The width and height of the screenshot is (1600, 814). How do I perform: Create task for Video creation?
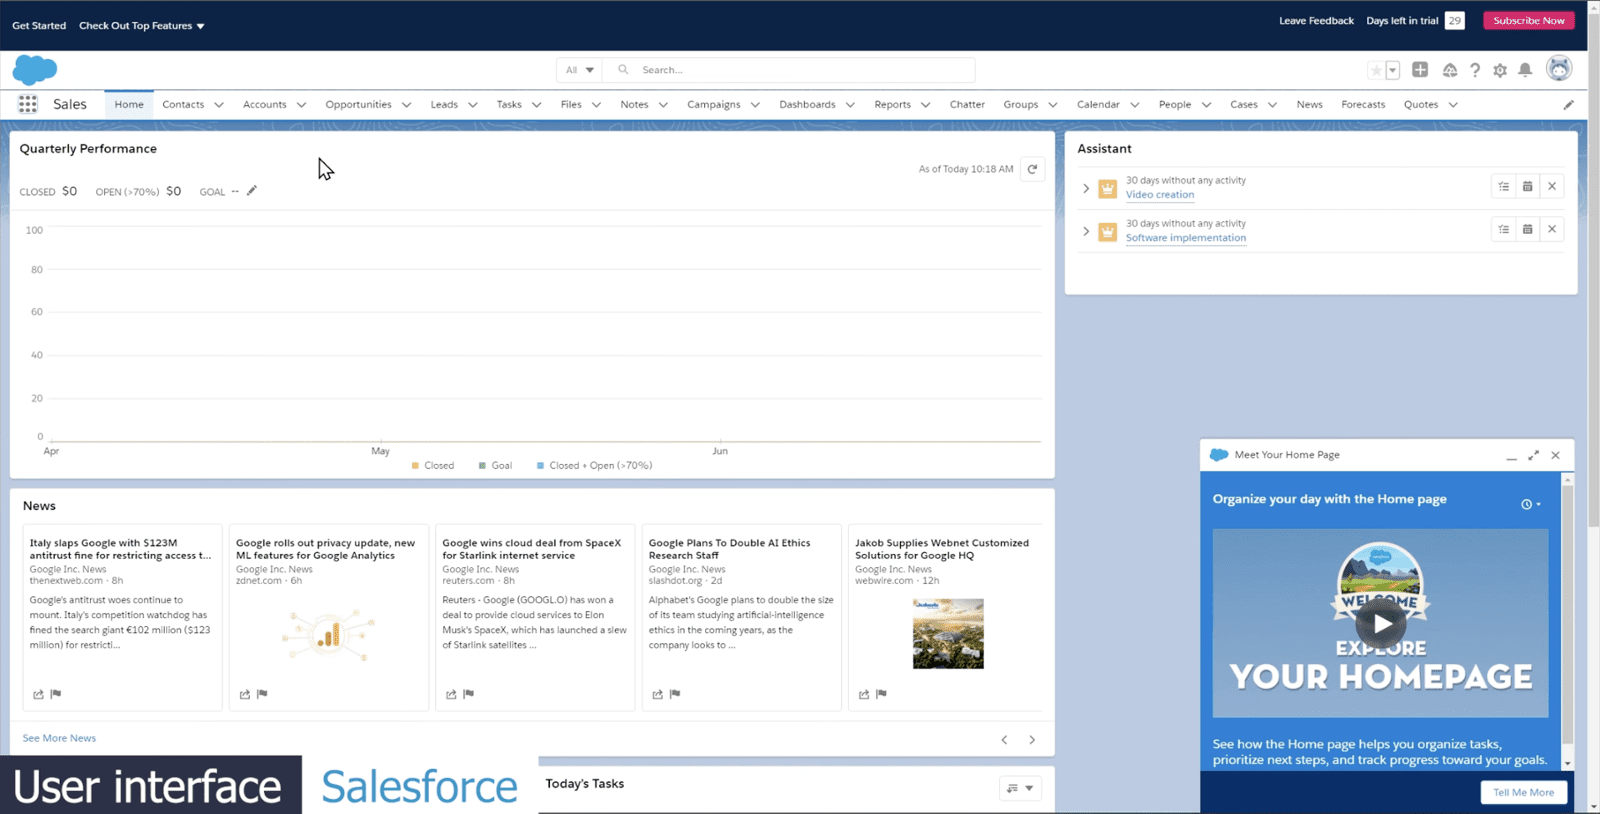pyautogui.click(x=1504, y=186)
